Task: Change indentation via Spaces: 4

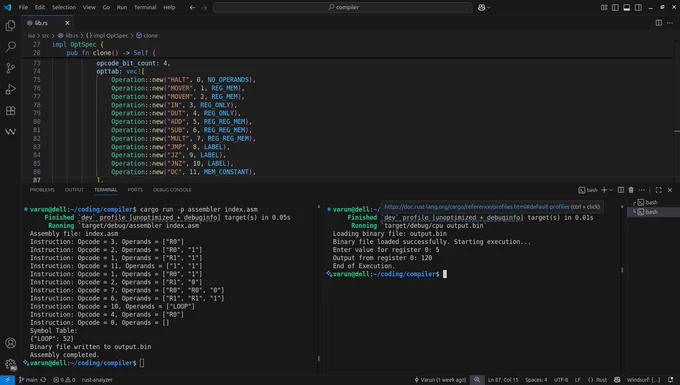Action: [x=536, y=380]
